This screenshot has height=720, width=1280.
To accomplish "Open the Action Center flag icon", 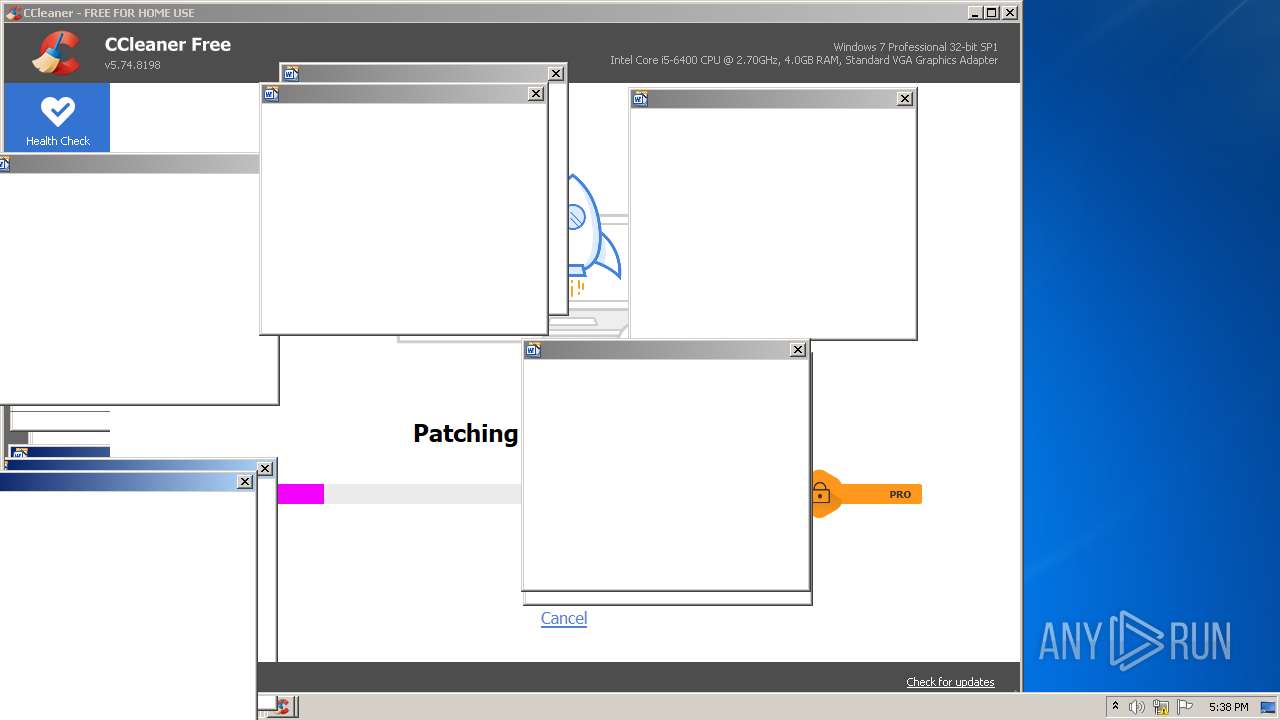I will [x=1185, y=707].
